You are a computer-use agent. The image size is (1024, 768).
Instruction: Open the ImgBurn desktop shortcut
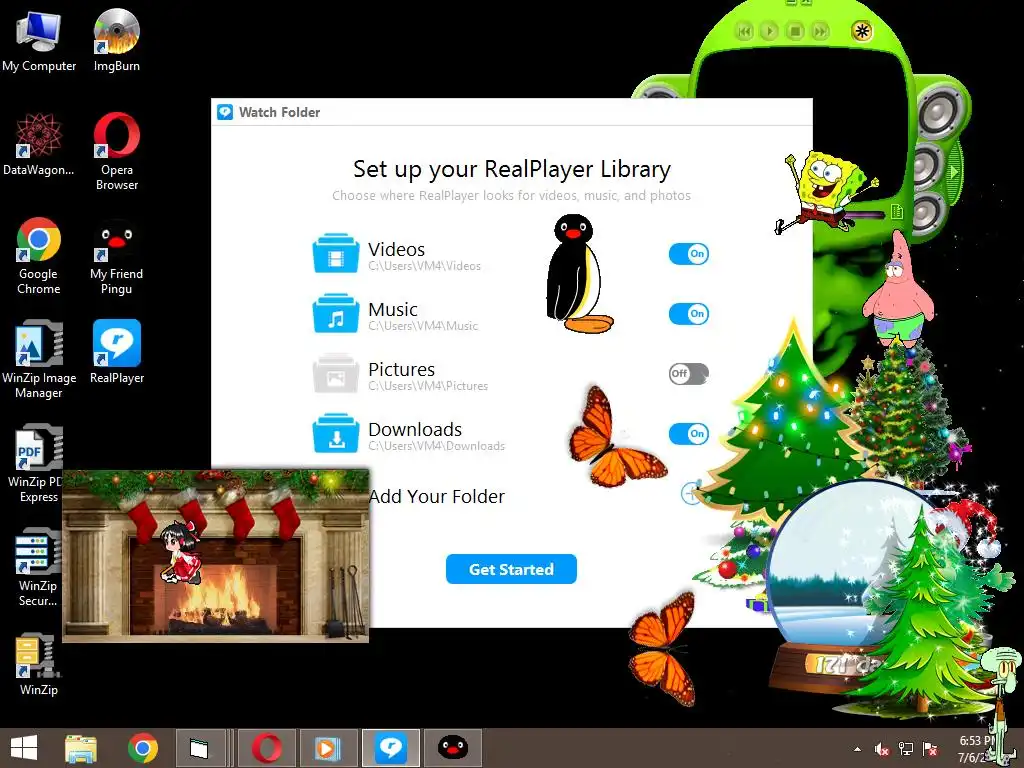116,39
